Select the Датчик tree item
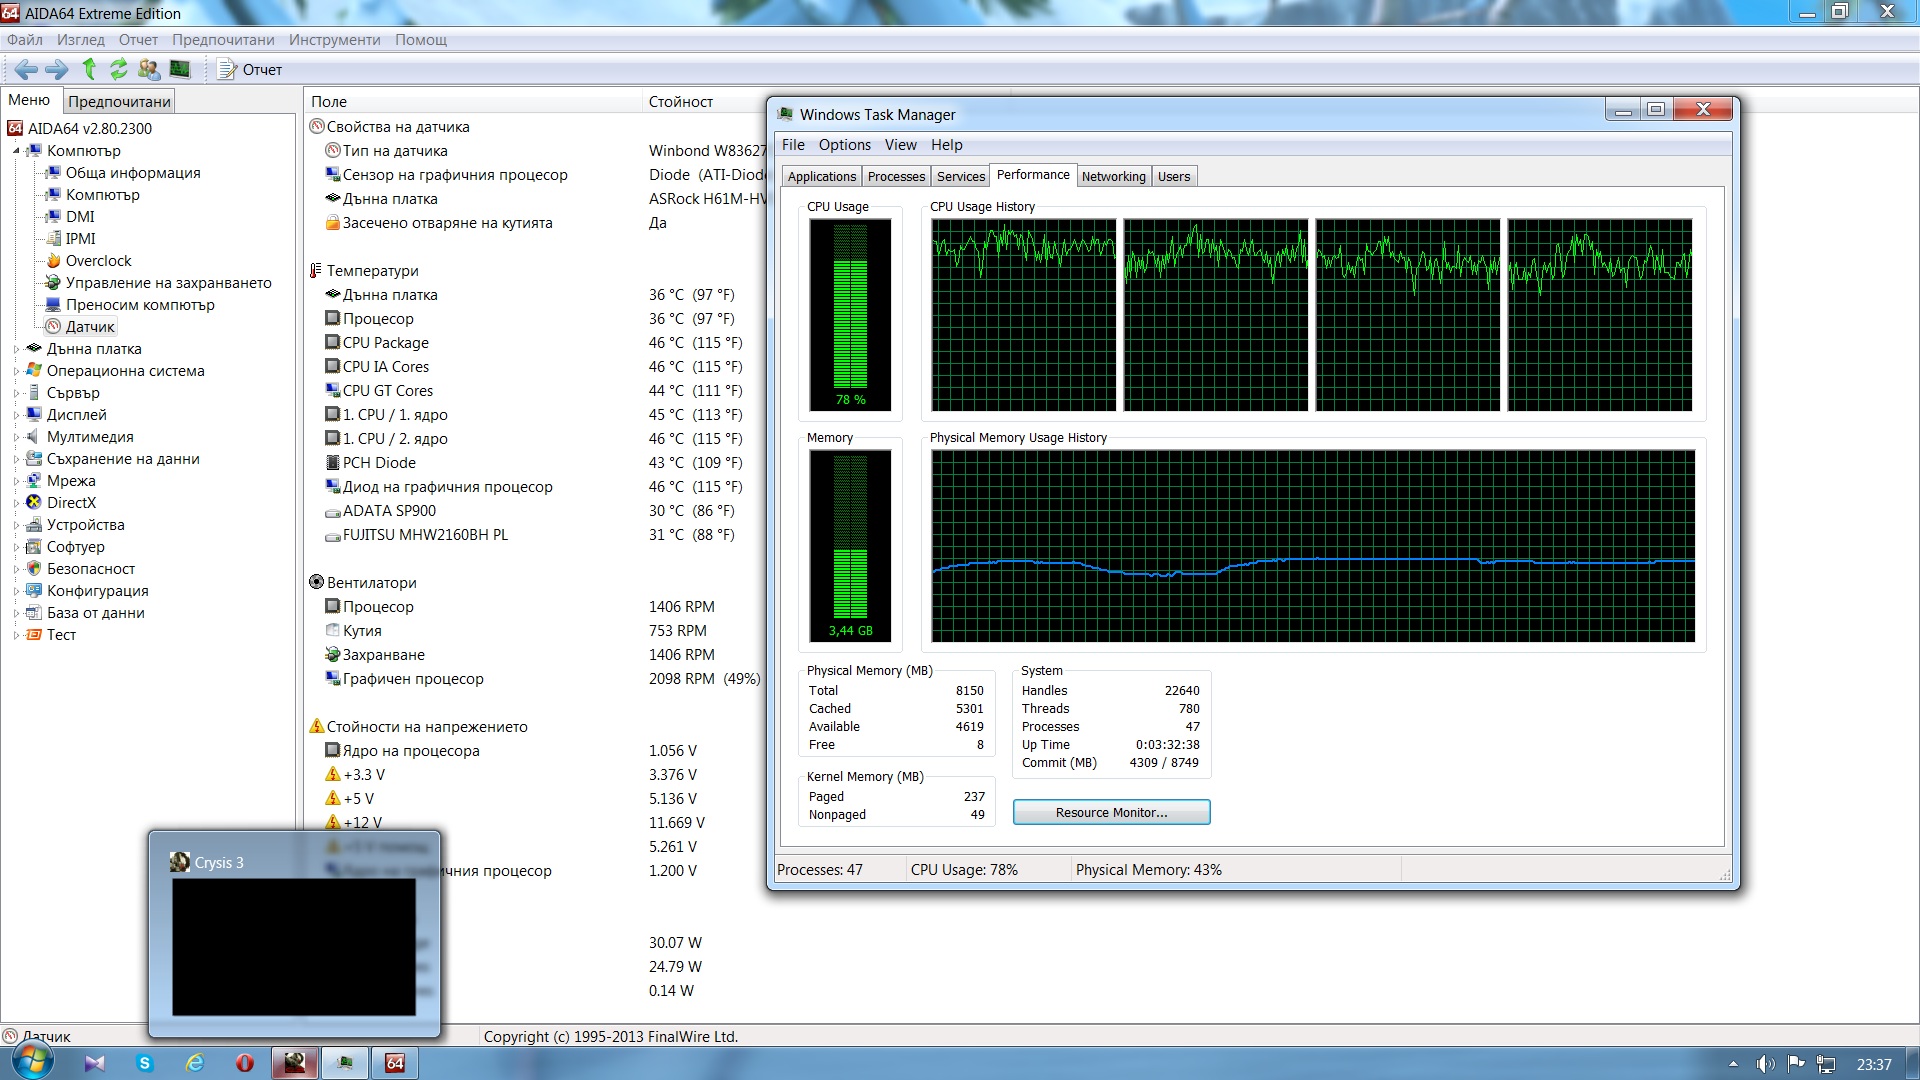 (x=90, y=327)
